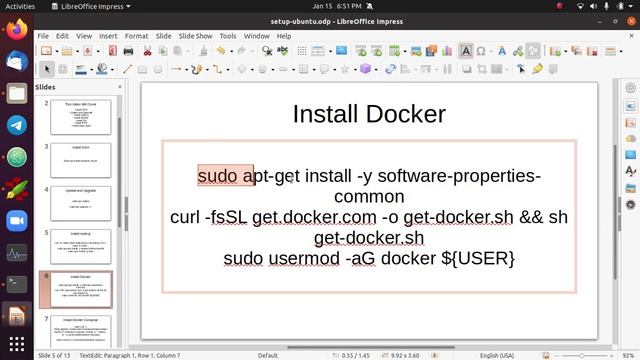Export directly as PDF

point(113,51)
